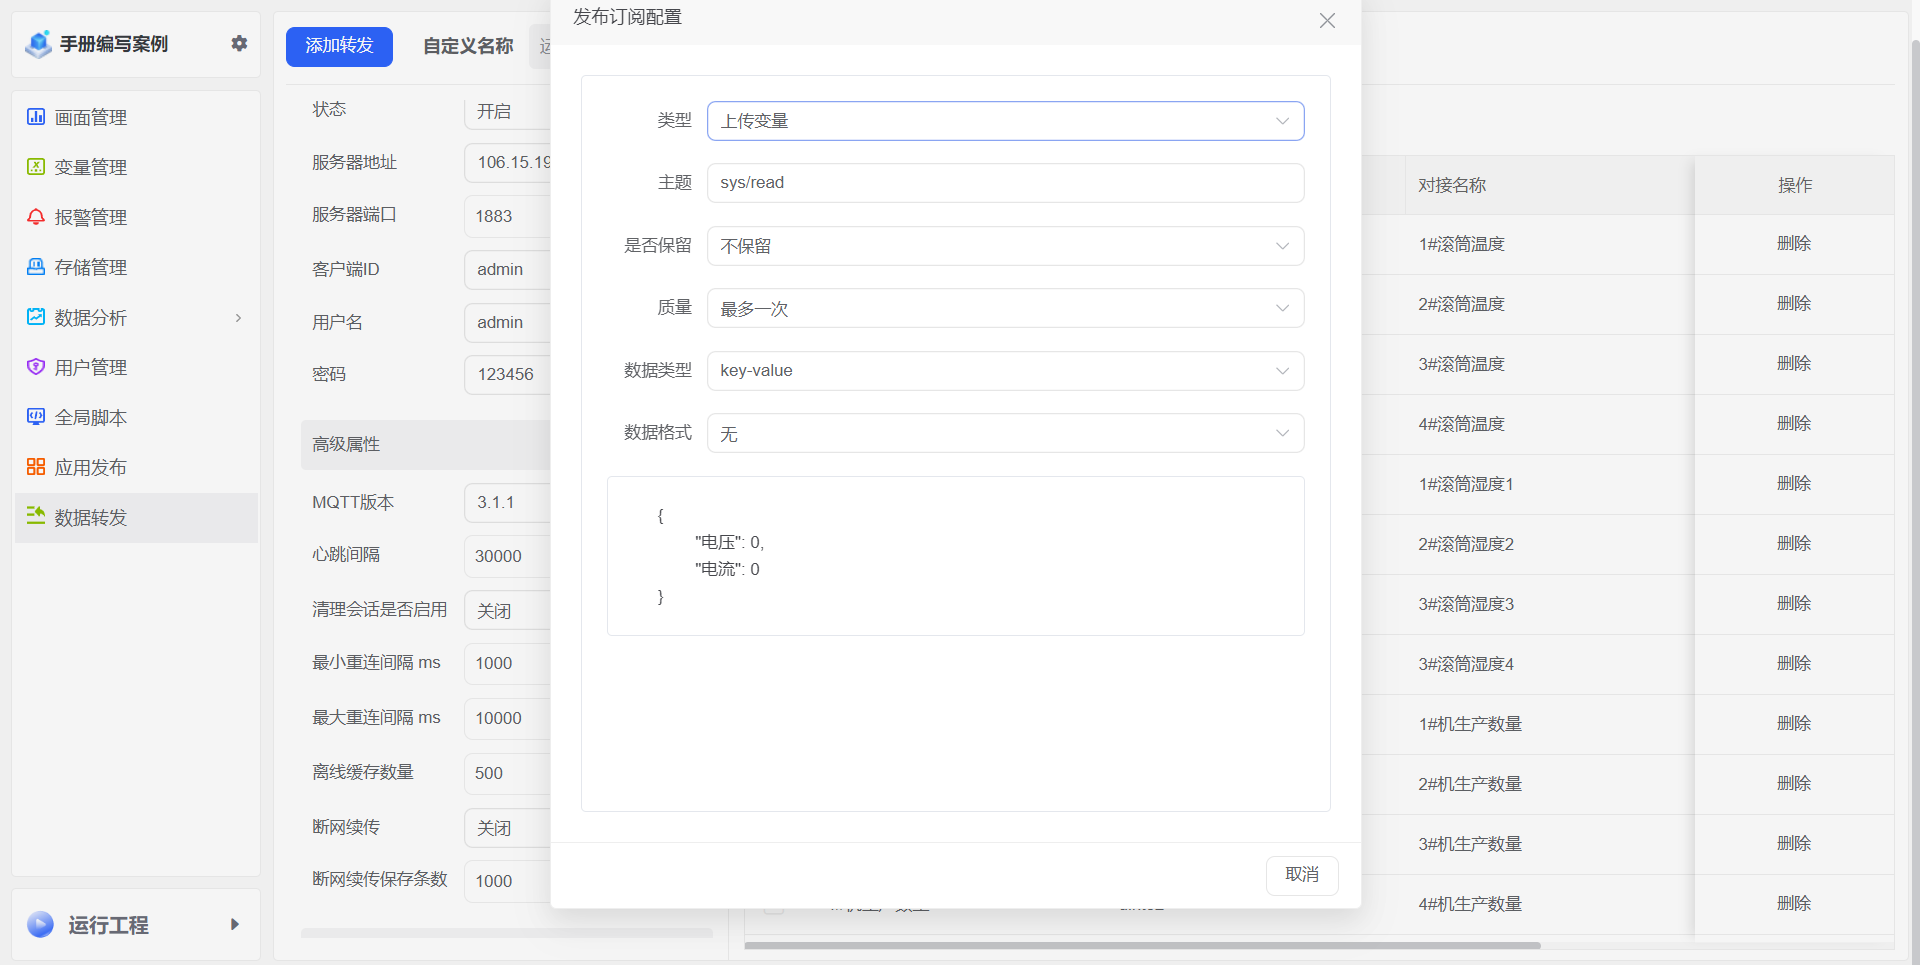Select the 画面管理 screen icon in sidebar
1920x965 pixels.
click(x=36, y=117)
